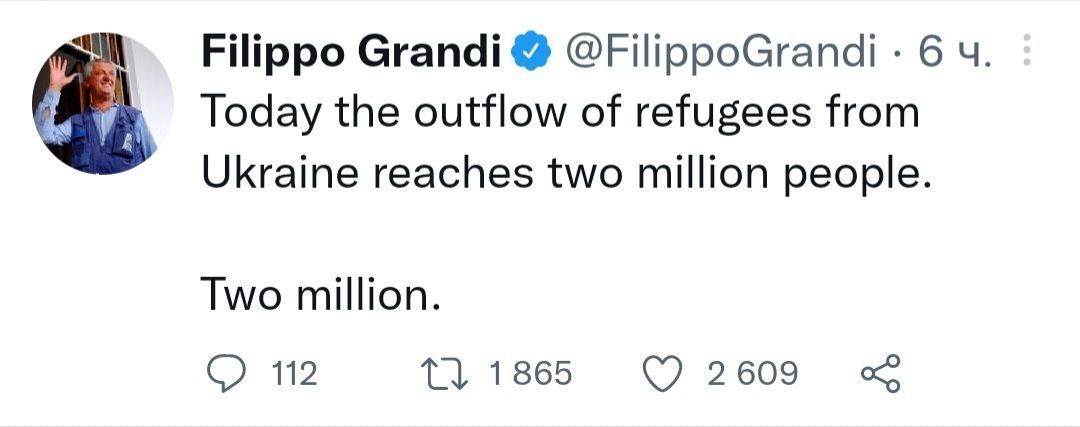Click the blue verified badge
Screen dimensions: 1080x427
529,51
